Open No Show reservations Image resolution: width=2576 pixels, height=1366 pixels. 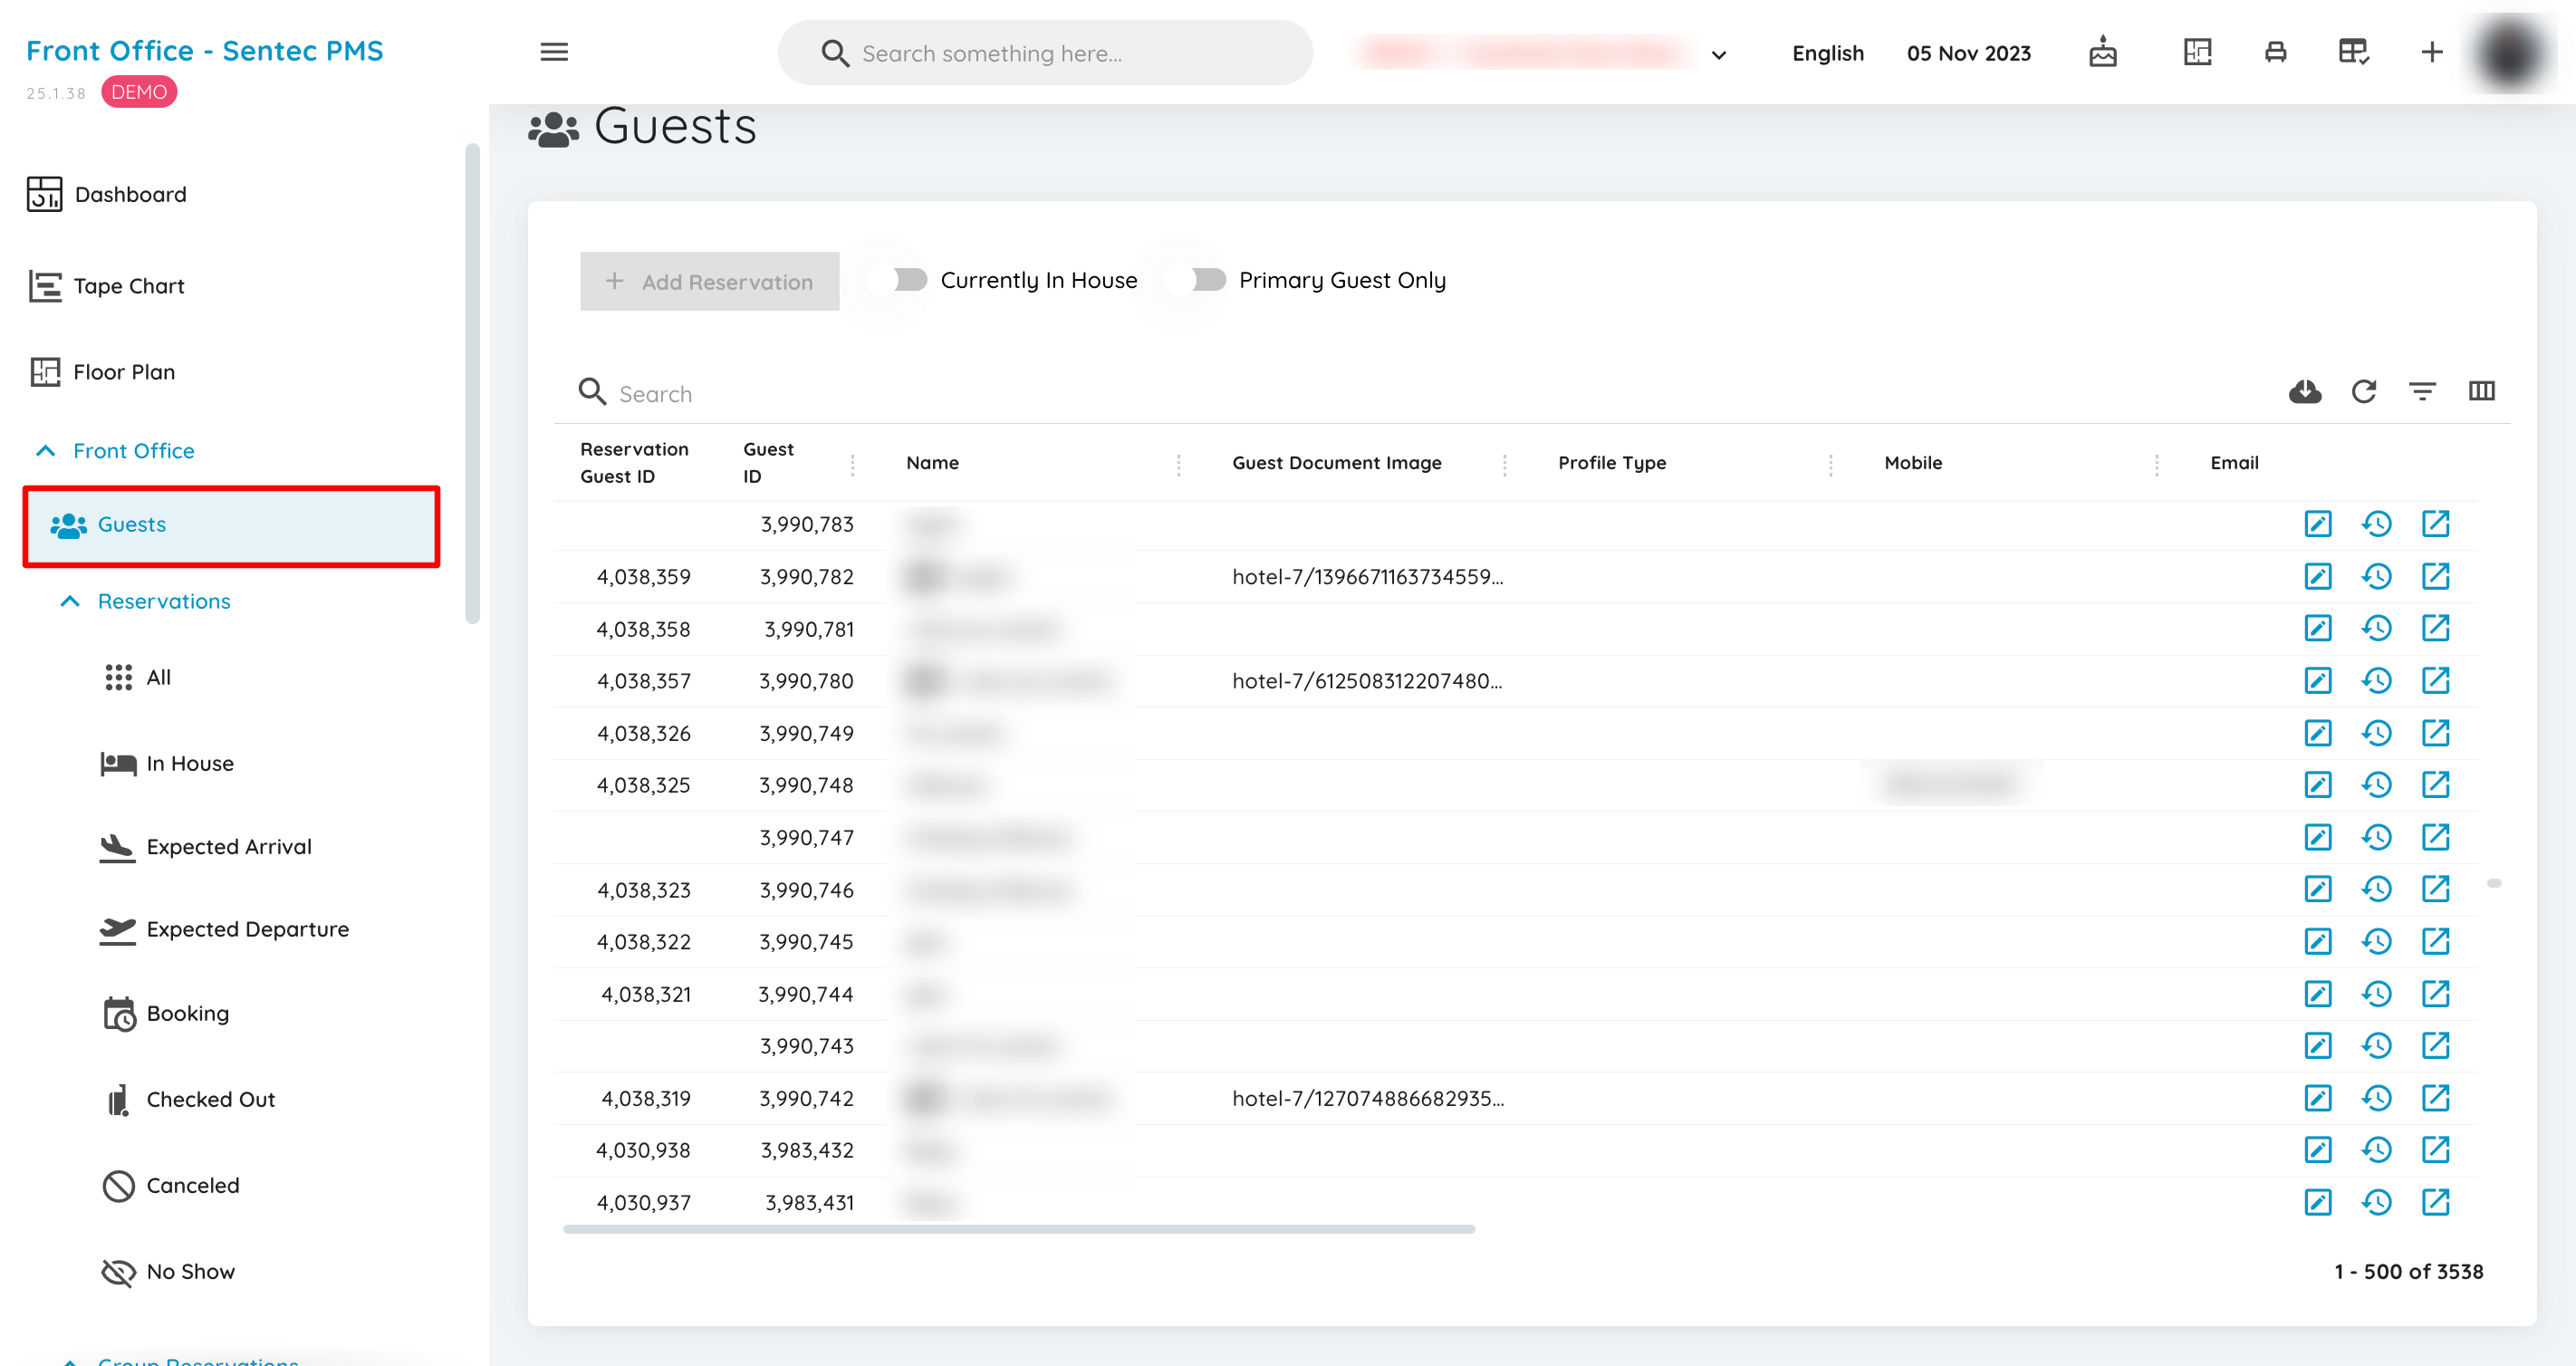168,1272
